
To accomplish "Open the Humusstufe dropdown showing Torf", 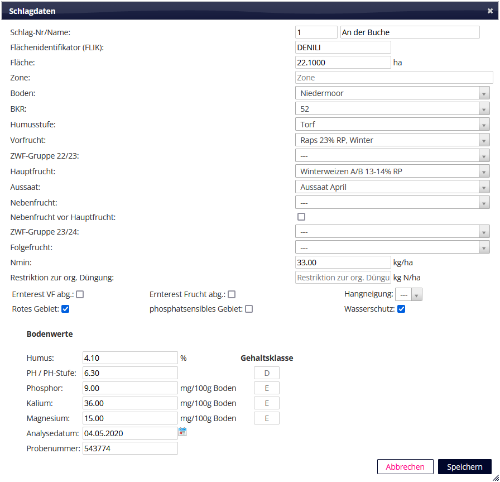I will click(x=392, y=124).
